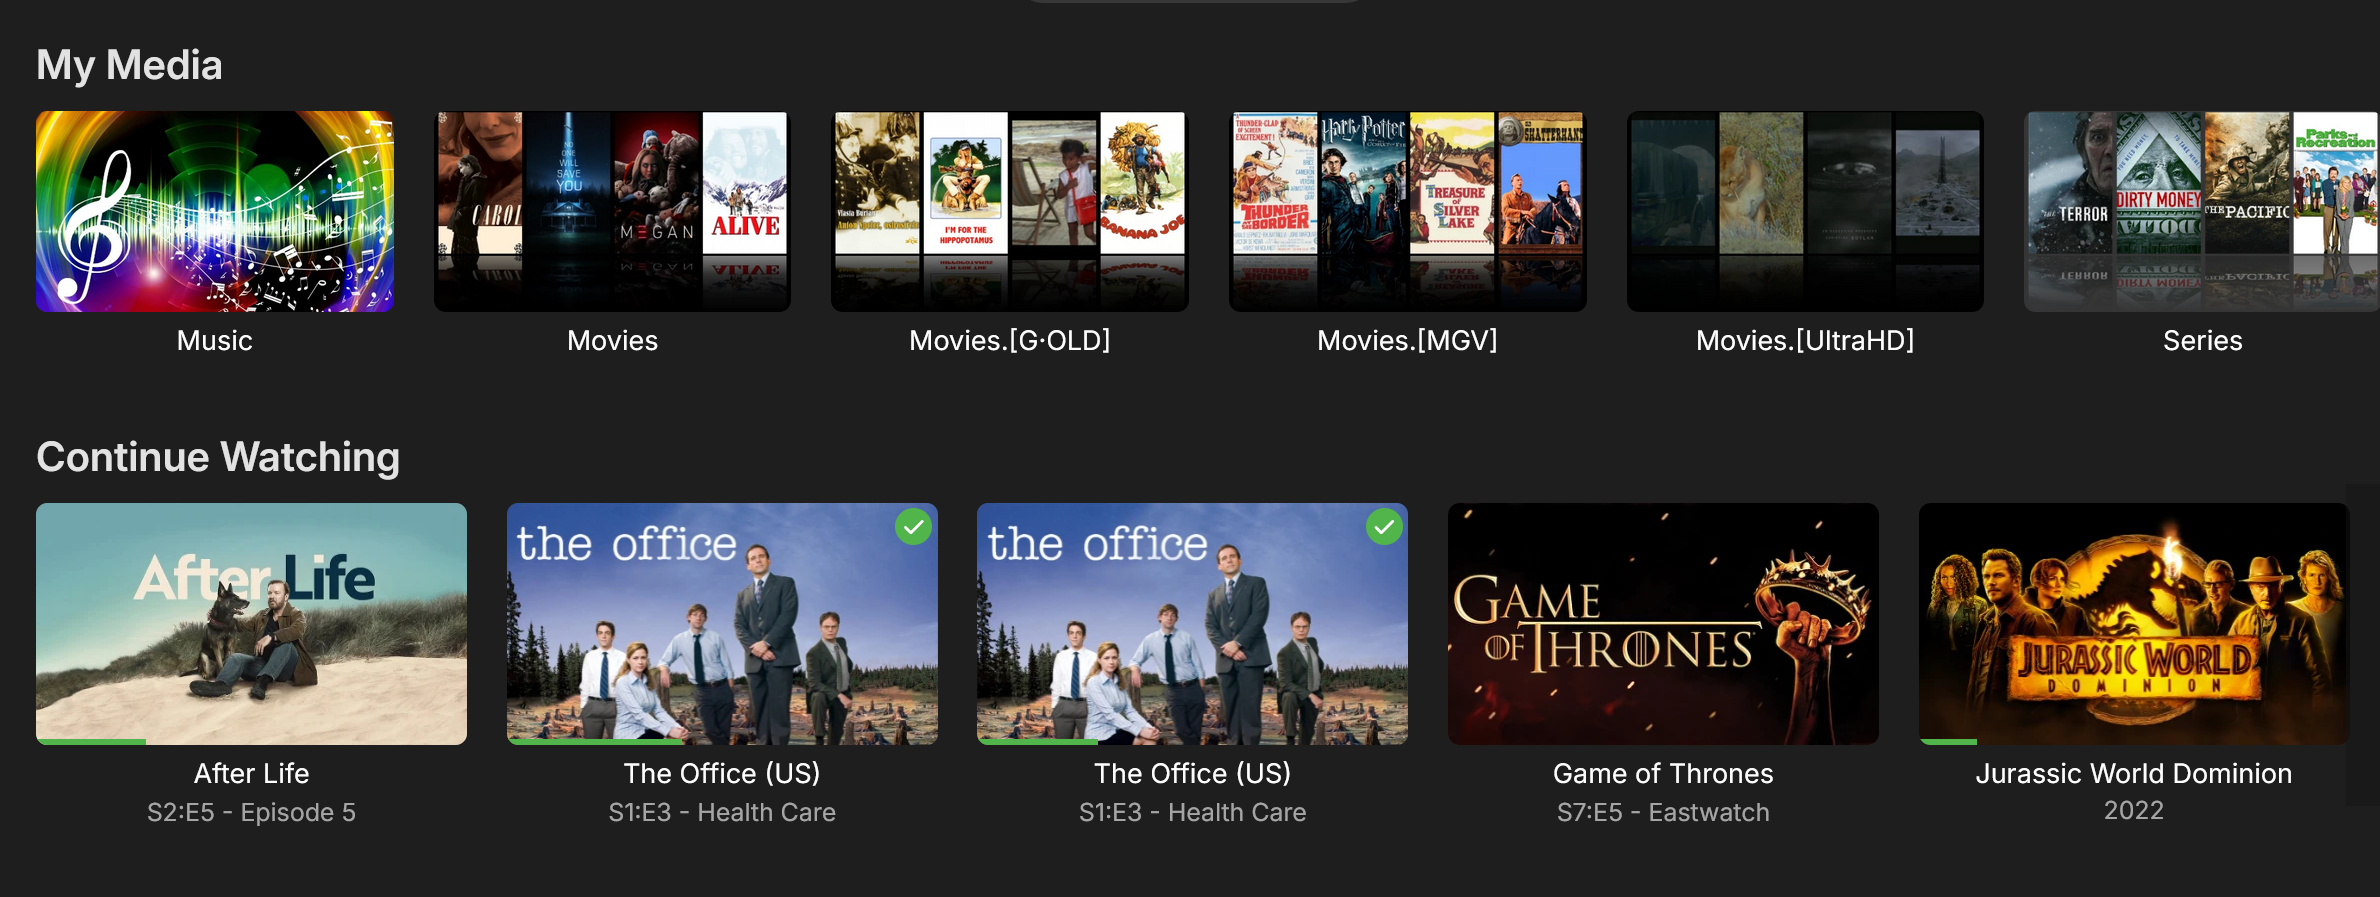Click the Music label under thumbnail
This screenshot has width=2380, height=897.
(215, 340)
